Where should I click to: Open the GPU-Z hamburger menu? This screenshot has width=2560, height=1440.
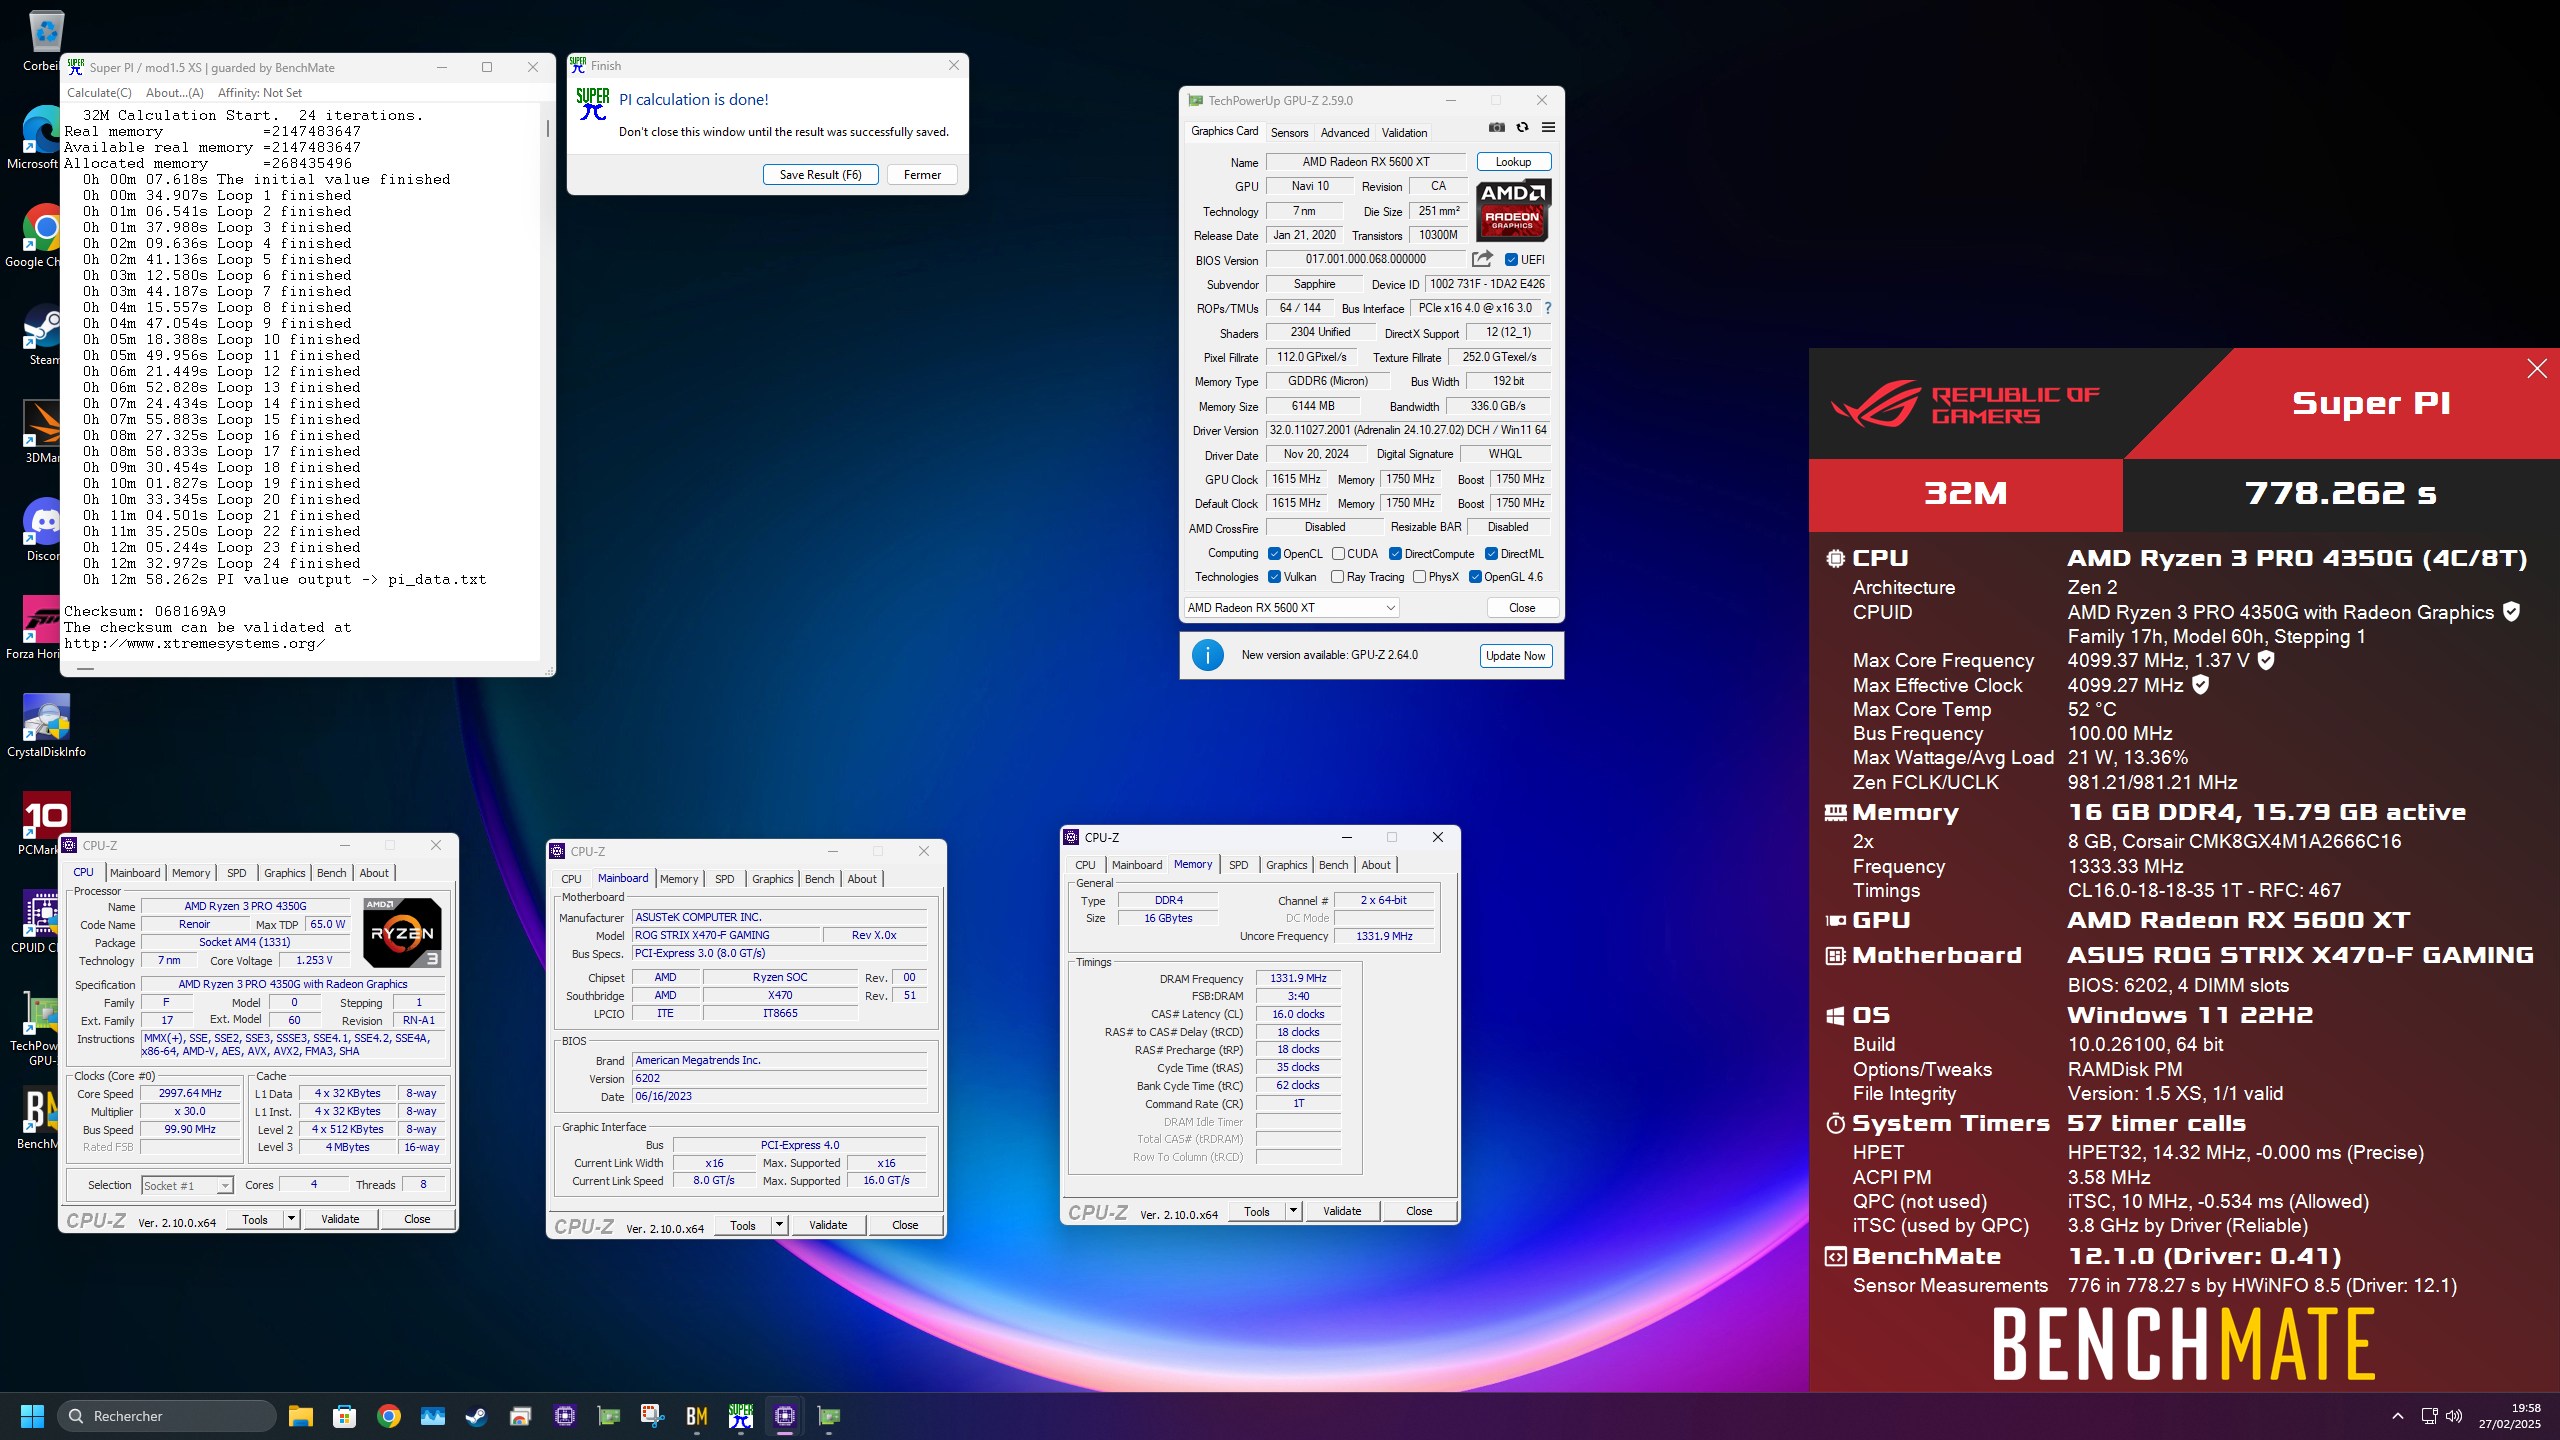tap(1548, 127)
